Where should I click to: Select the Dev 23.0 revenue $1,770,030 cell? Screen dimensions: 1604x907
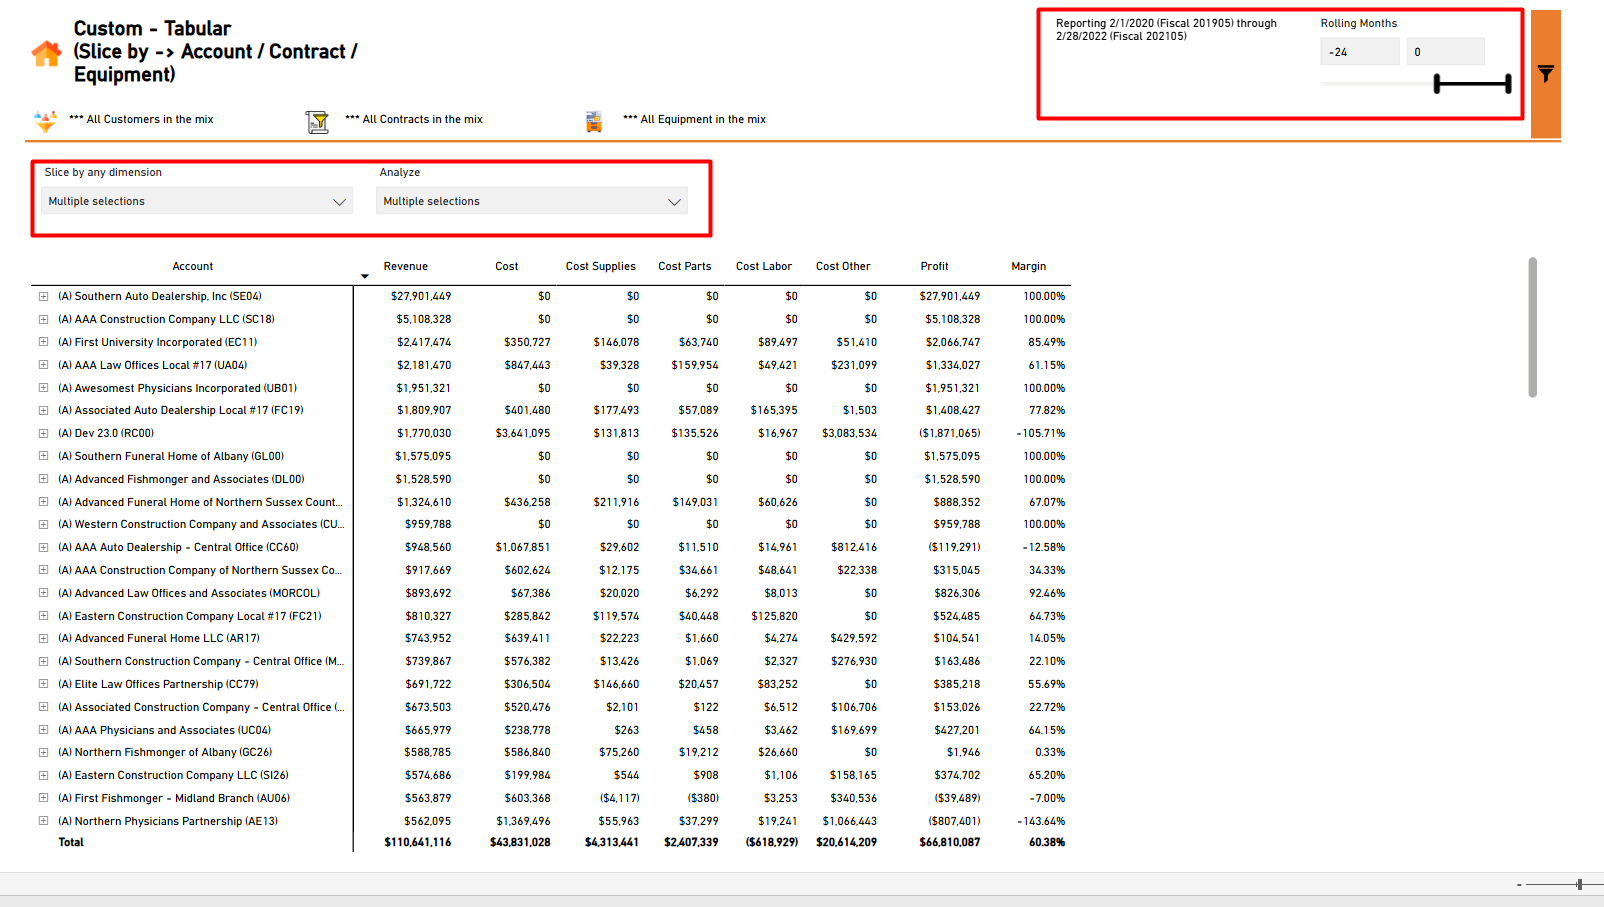click(423, 433)
